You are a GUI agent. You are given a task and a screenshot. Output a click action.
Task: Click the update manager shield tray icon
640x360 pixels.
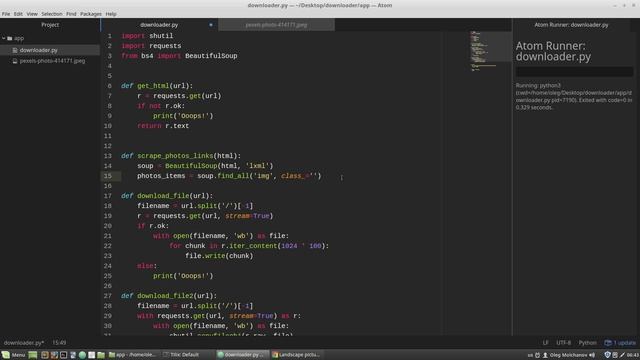tap(607, 355)
